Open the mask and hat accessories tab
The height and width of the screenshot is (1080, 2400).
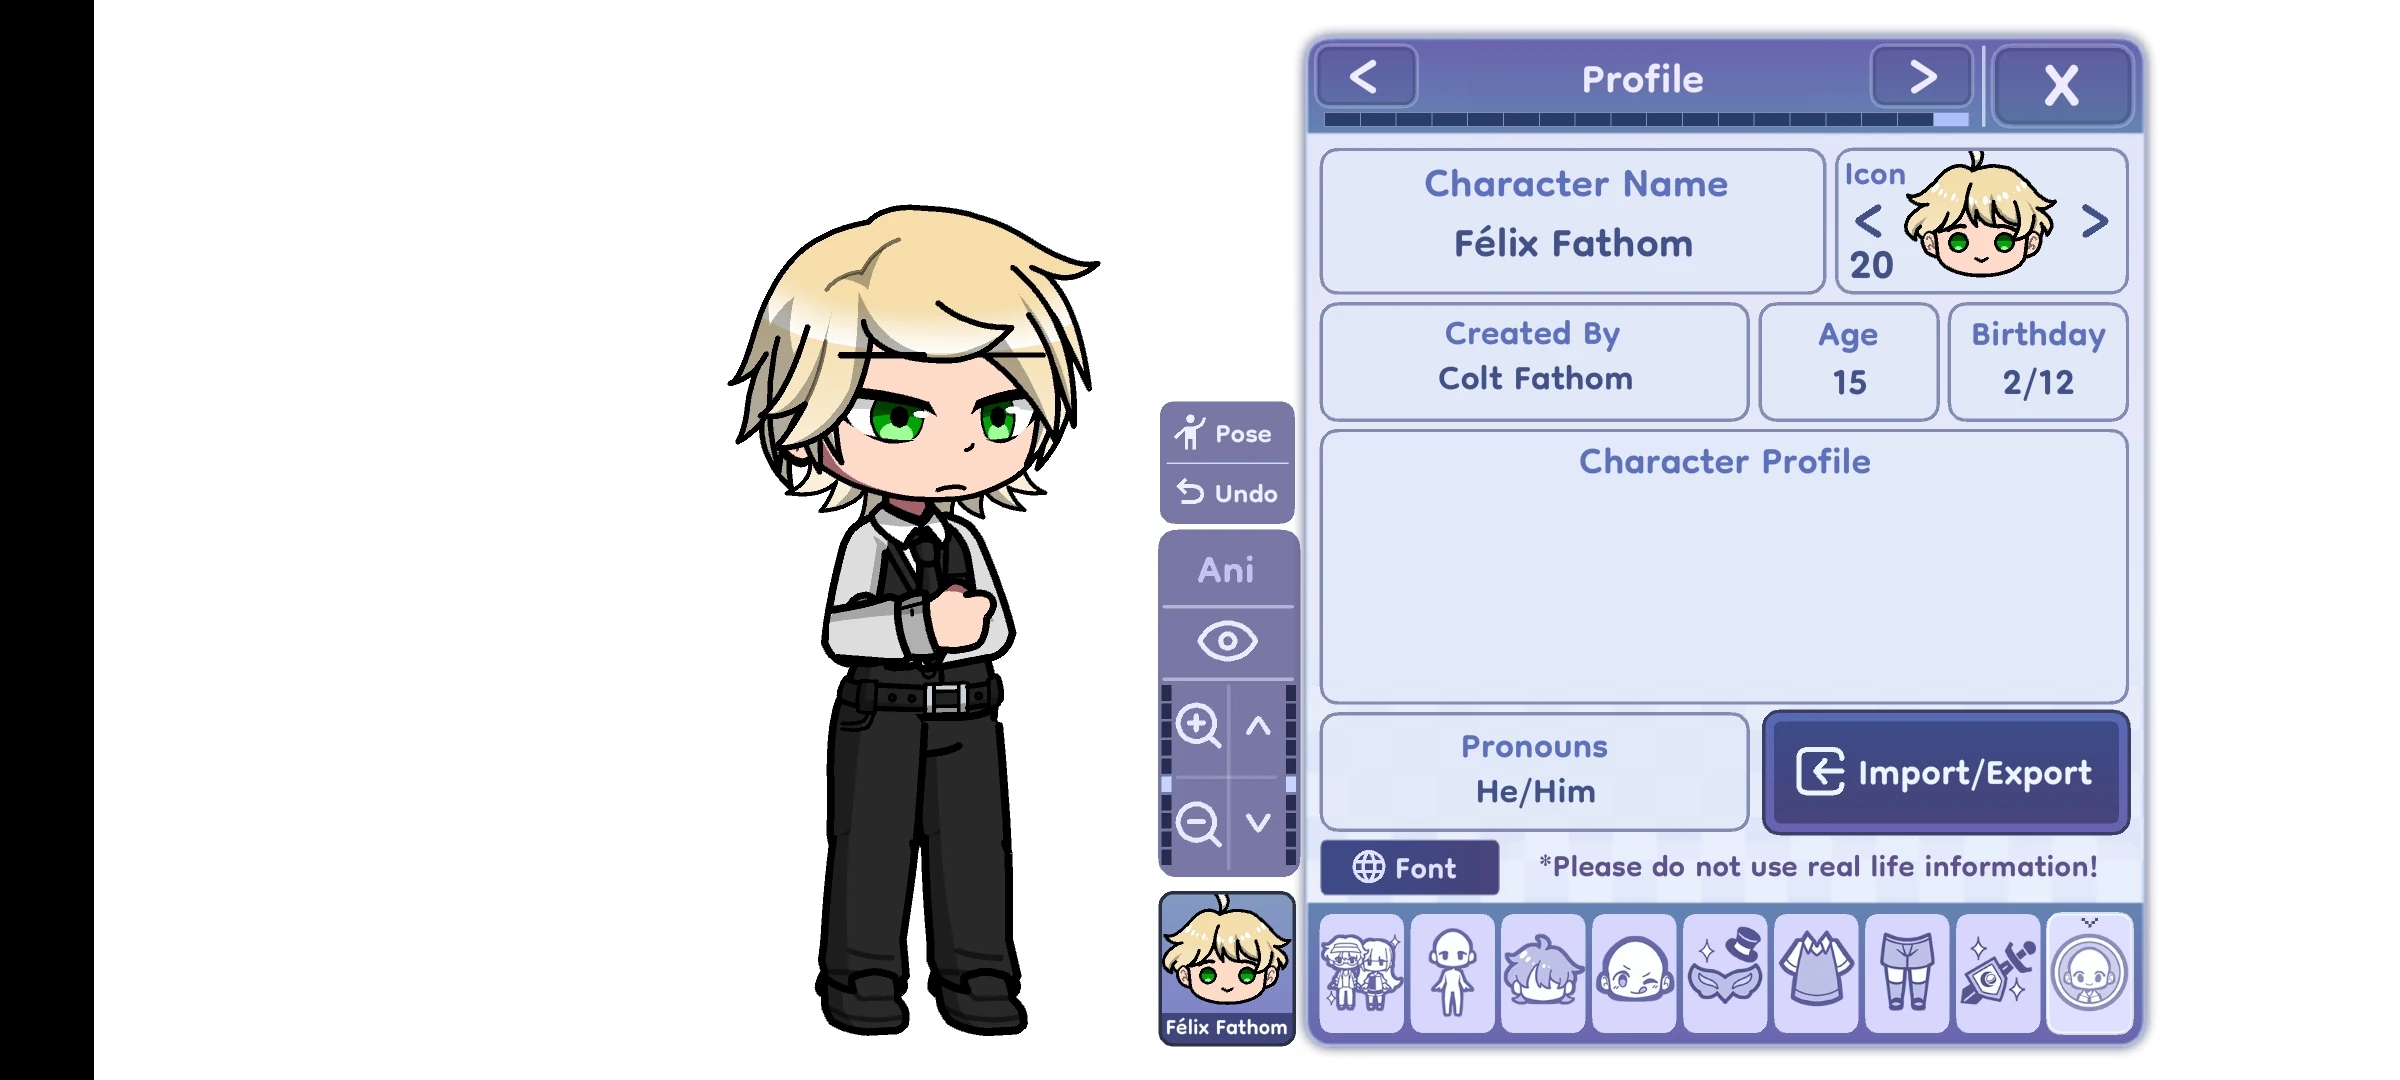pyautogui.click(x=1725, y=973)
